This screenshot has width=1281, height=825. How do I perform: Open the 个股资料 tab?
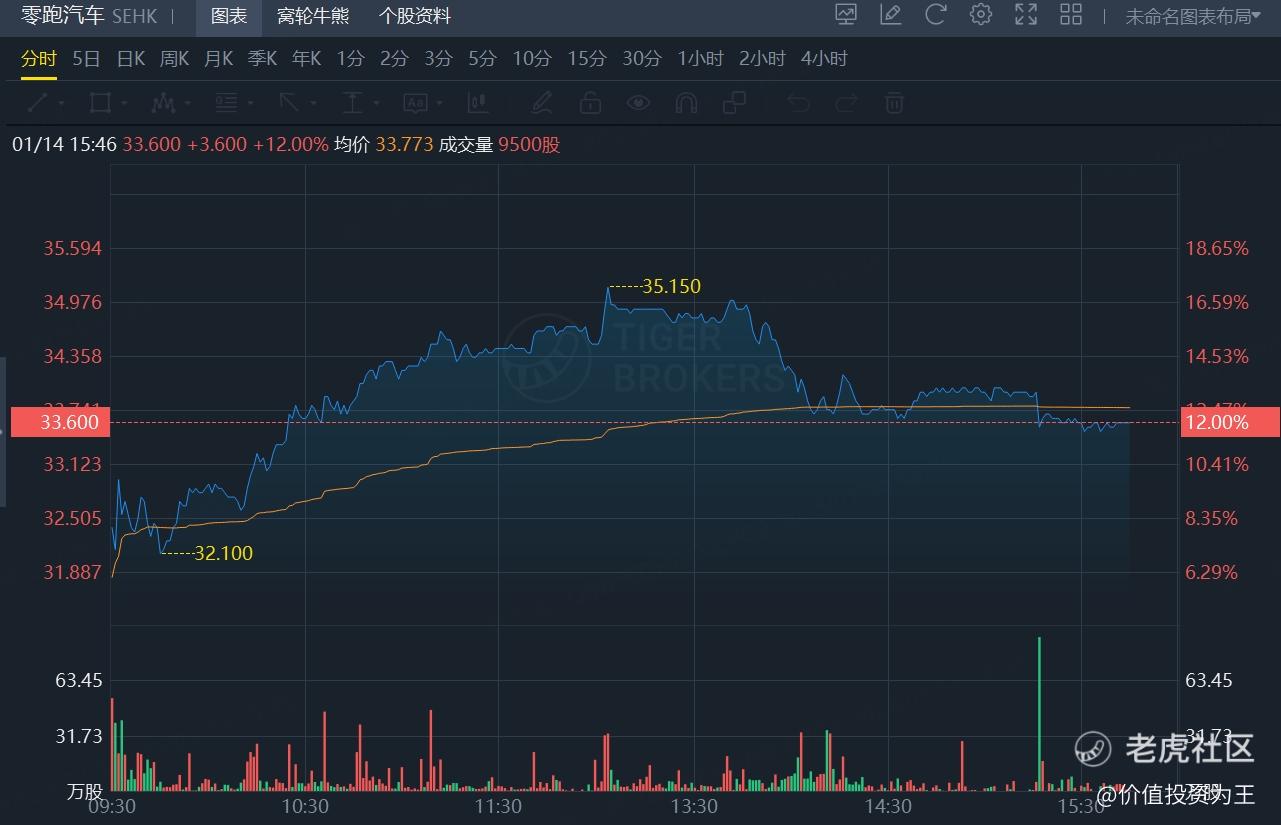click(415, 17)
